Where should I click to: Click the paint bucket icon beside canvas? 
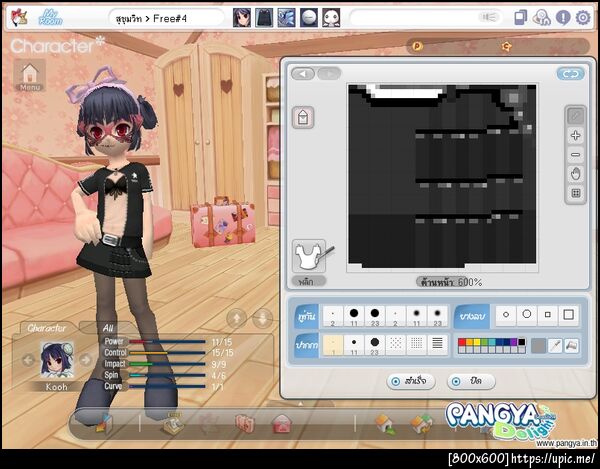(303, 117)
